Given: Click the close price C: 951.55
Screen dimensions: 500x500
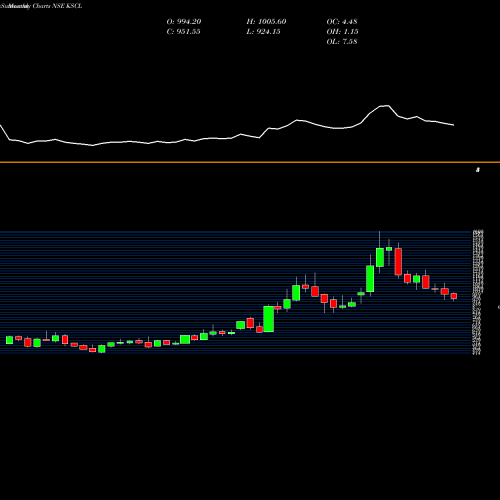Looking at the screenshot, I should (x=183, y=32).
